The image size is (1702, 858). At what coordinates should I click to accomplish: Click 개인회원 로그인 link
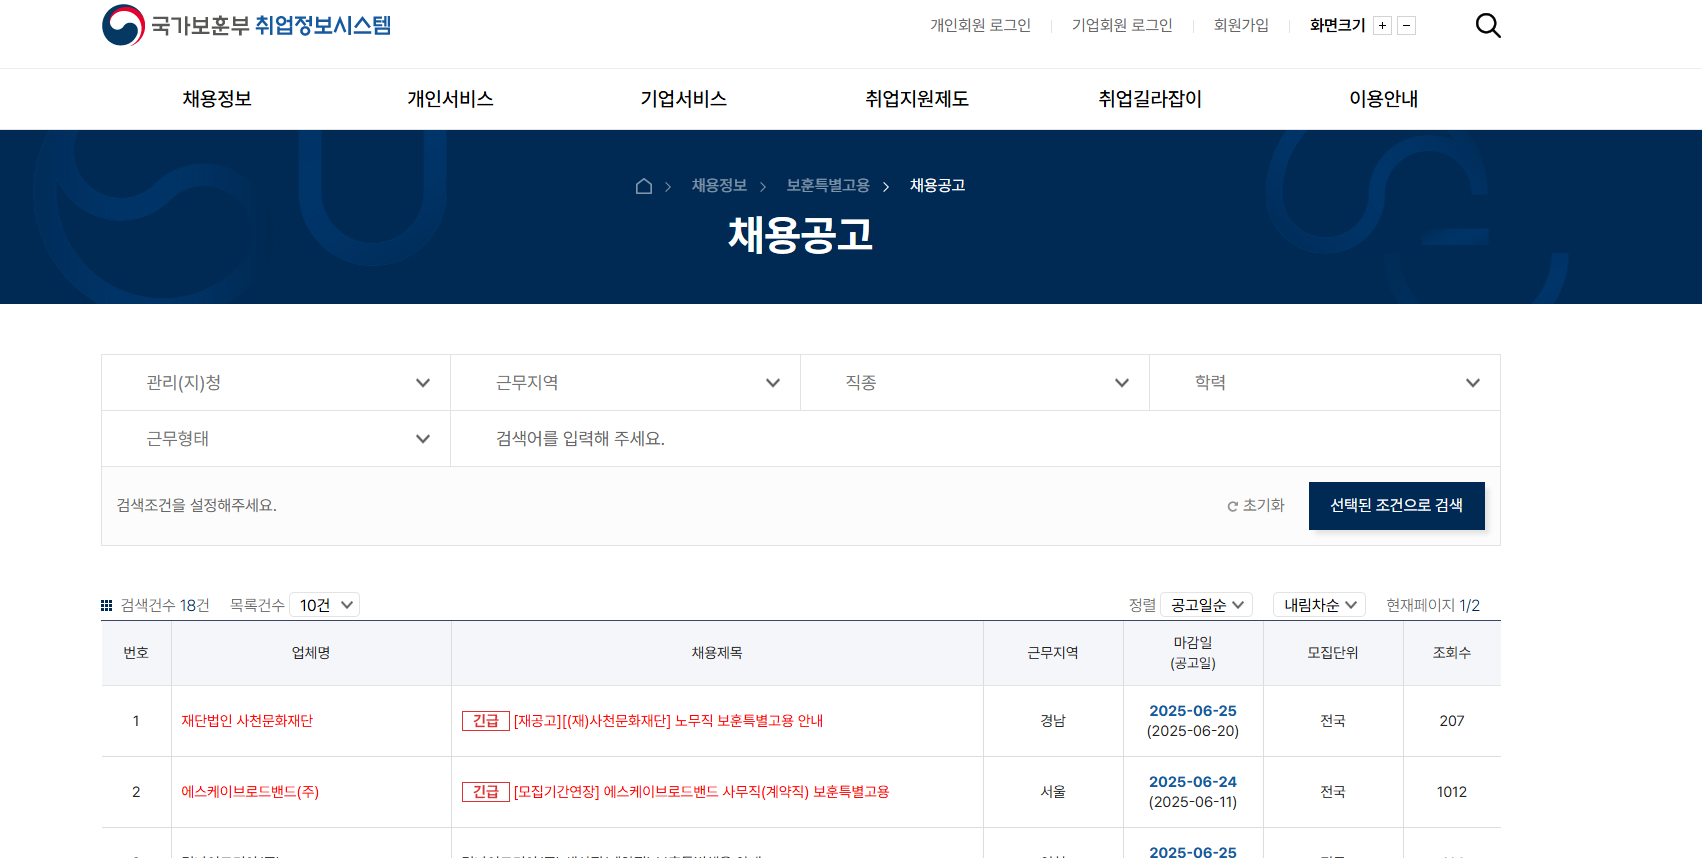[x=981, y=25]
